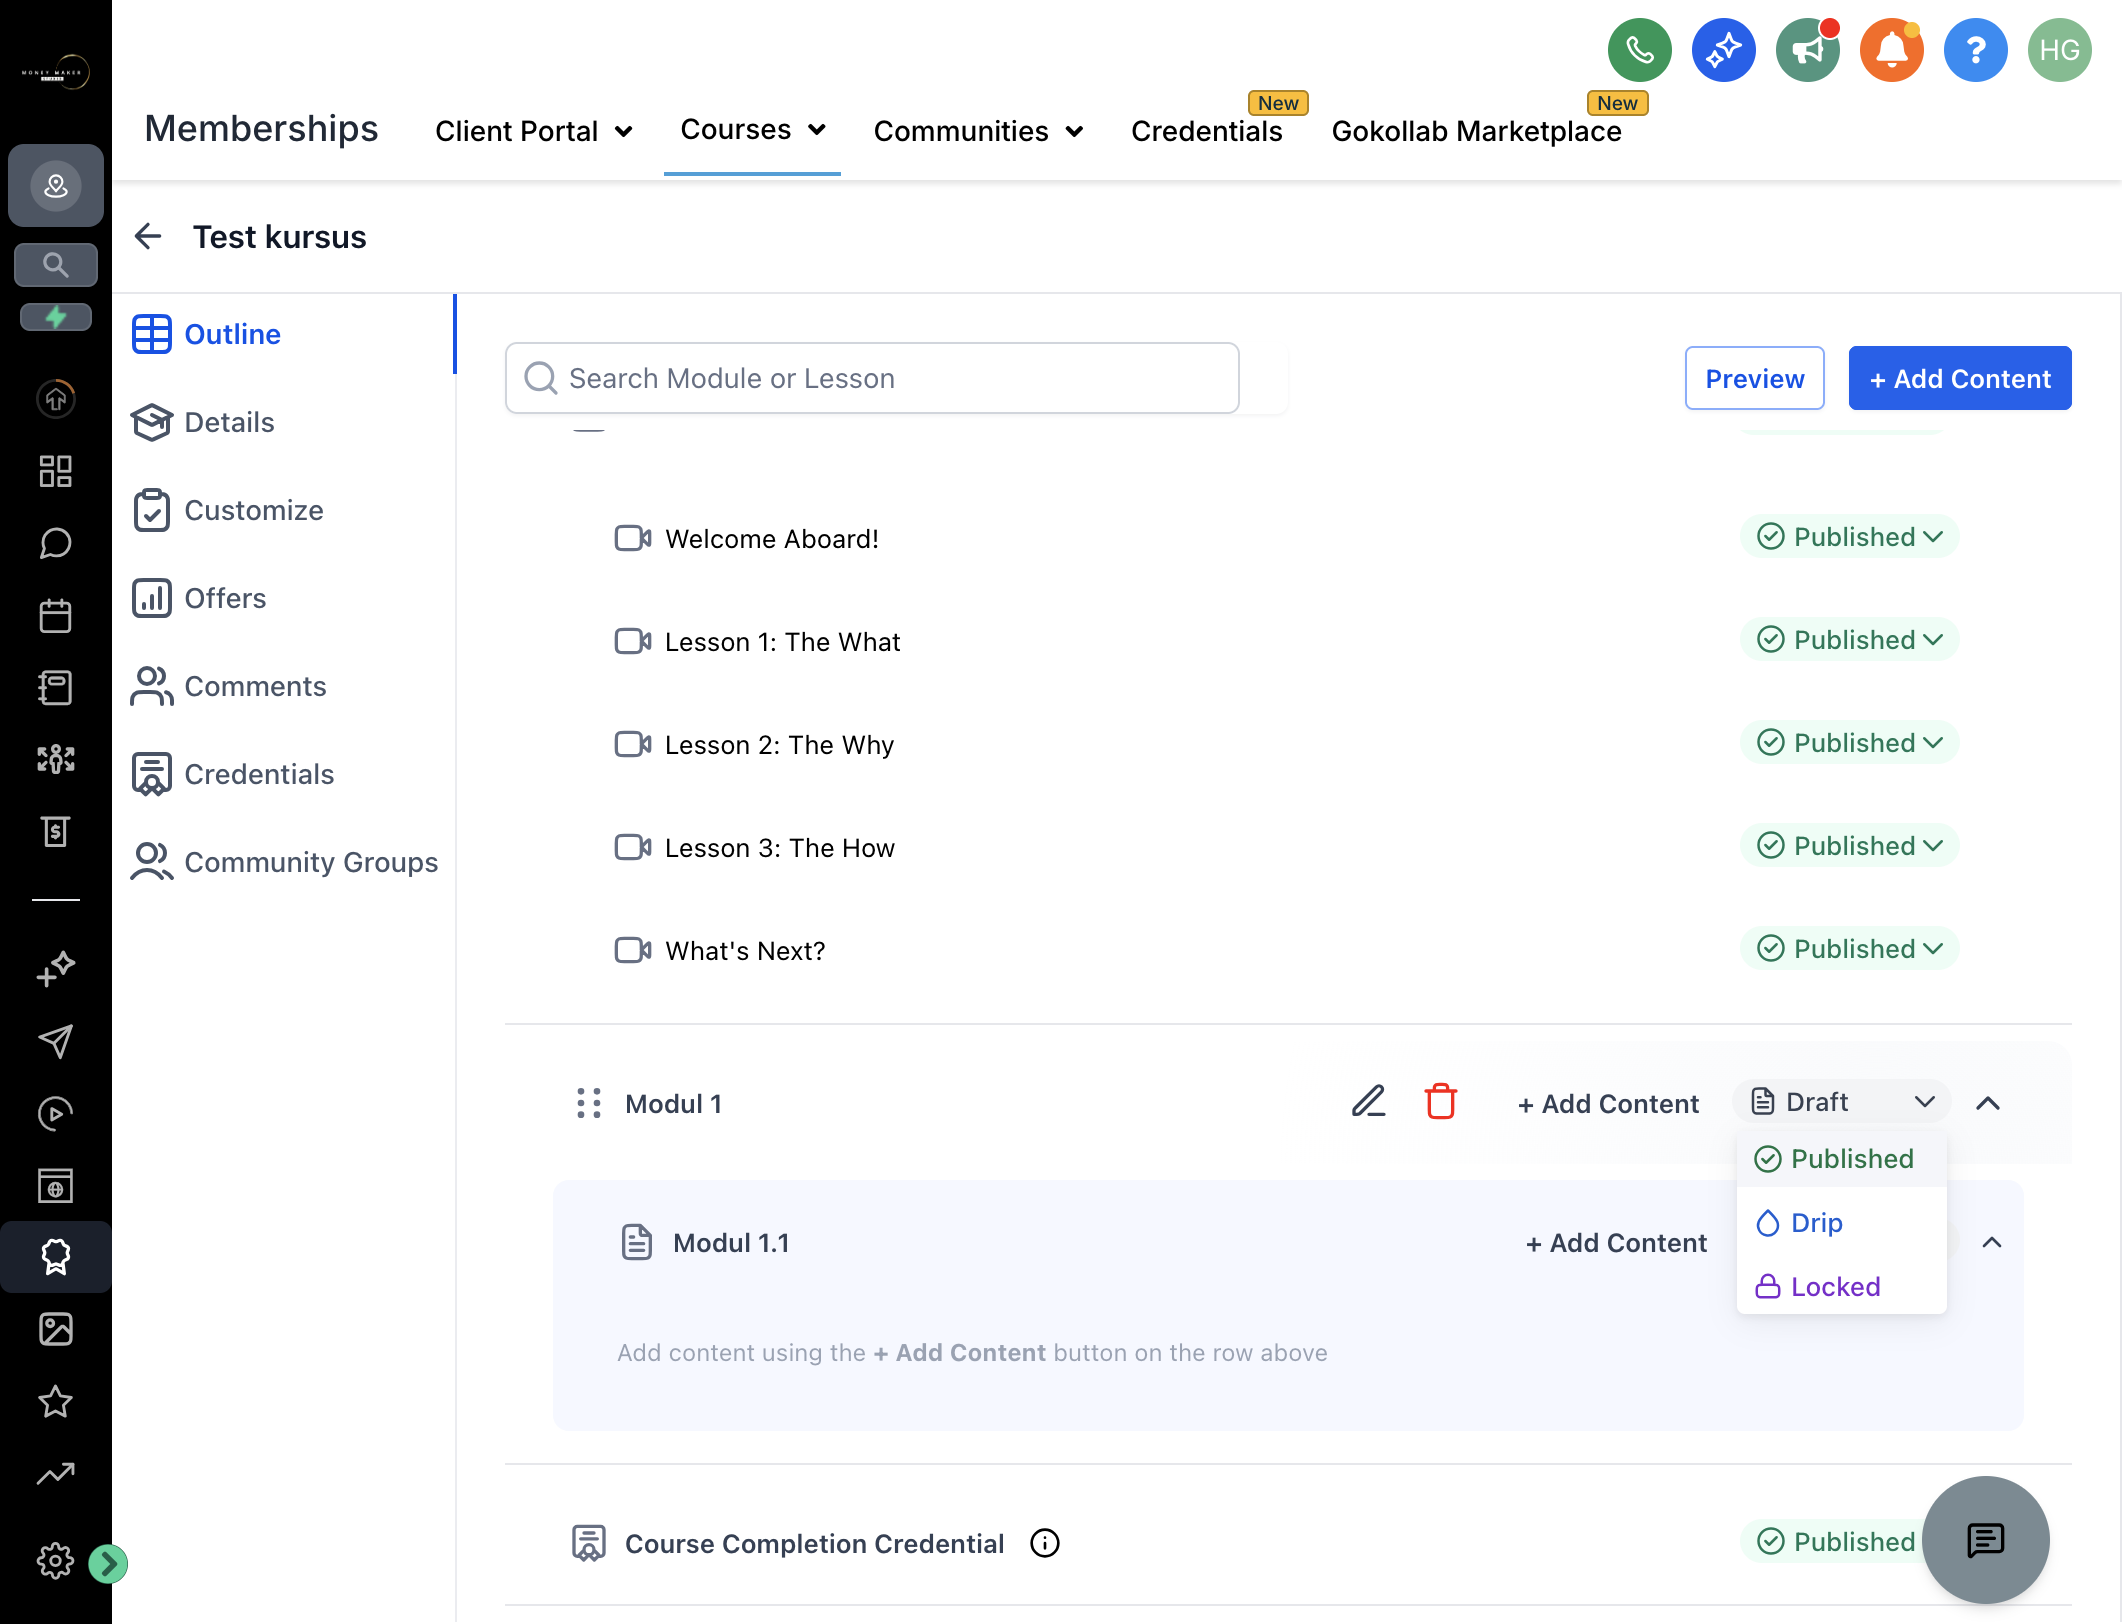
Task: Open the blue help question mark icon
Action: (x=1975, y=50)
